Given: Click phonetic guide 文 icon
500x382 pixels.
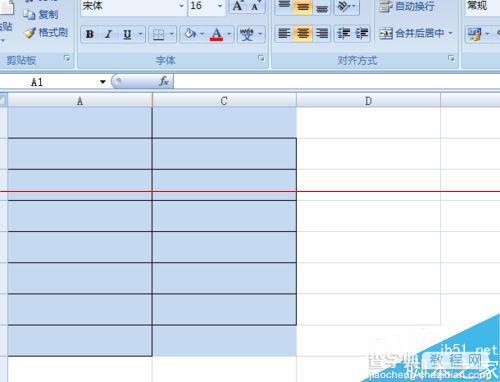Looking at the screenshot, I should pos(247,34).
